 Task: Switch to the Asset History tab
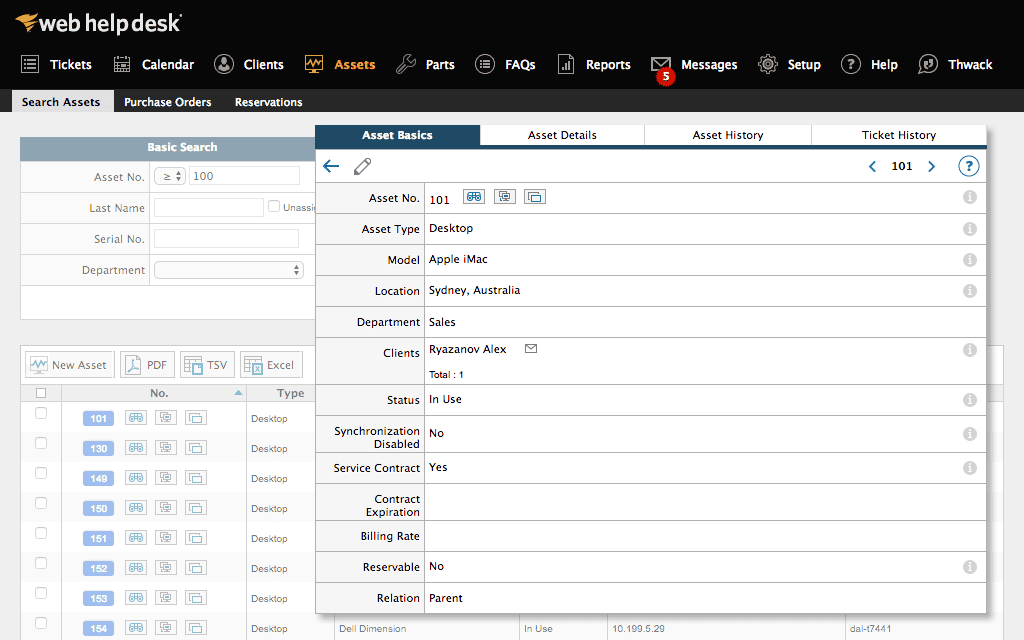tap(727, 133)
